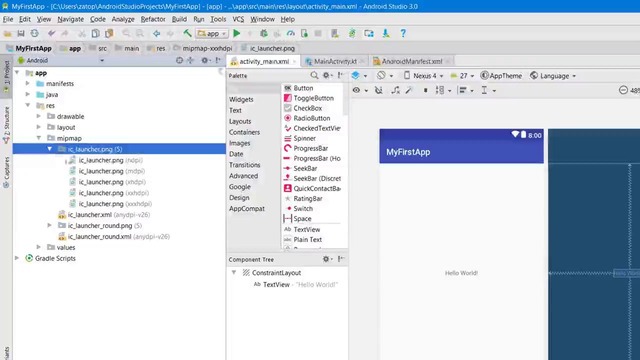Open the design surface layers dropdown
The width and height of the screenshot is (640, 360).
coord(360,76)
